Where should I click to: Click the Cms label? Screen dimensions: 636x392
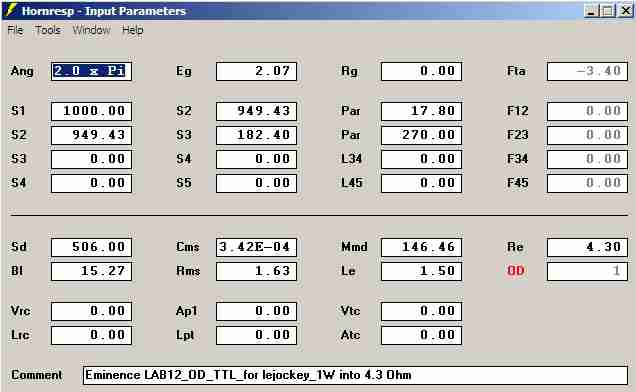click(x=187, y=247)
